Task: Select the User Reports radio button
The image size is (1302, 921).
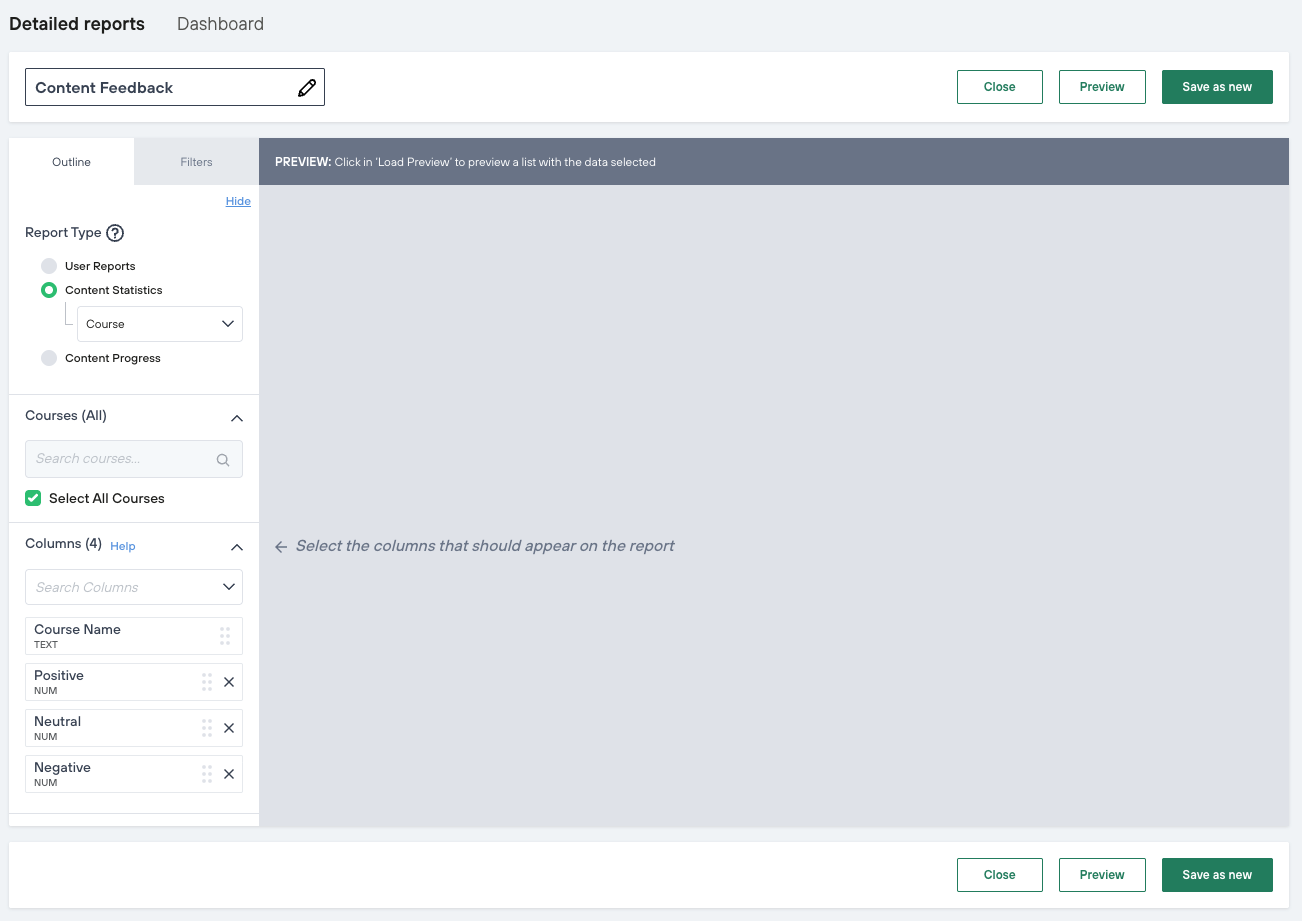Action: (49, 266)
